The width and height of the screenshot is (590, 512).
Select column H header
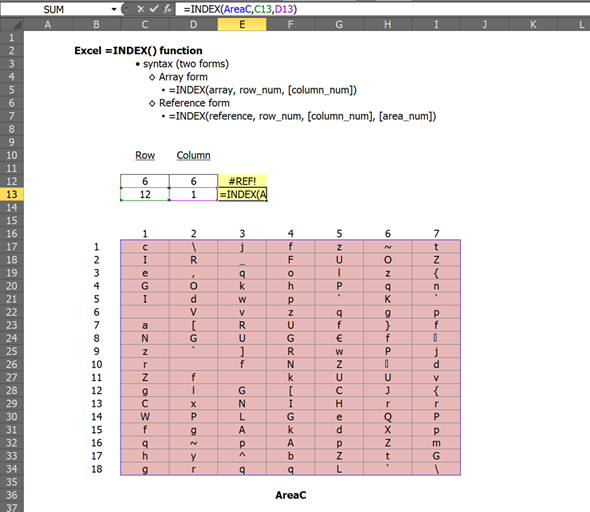(388, 24)
